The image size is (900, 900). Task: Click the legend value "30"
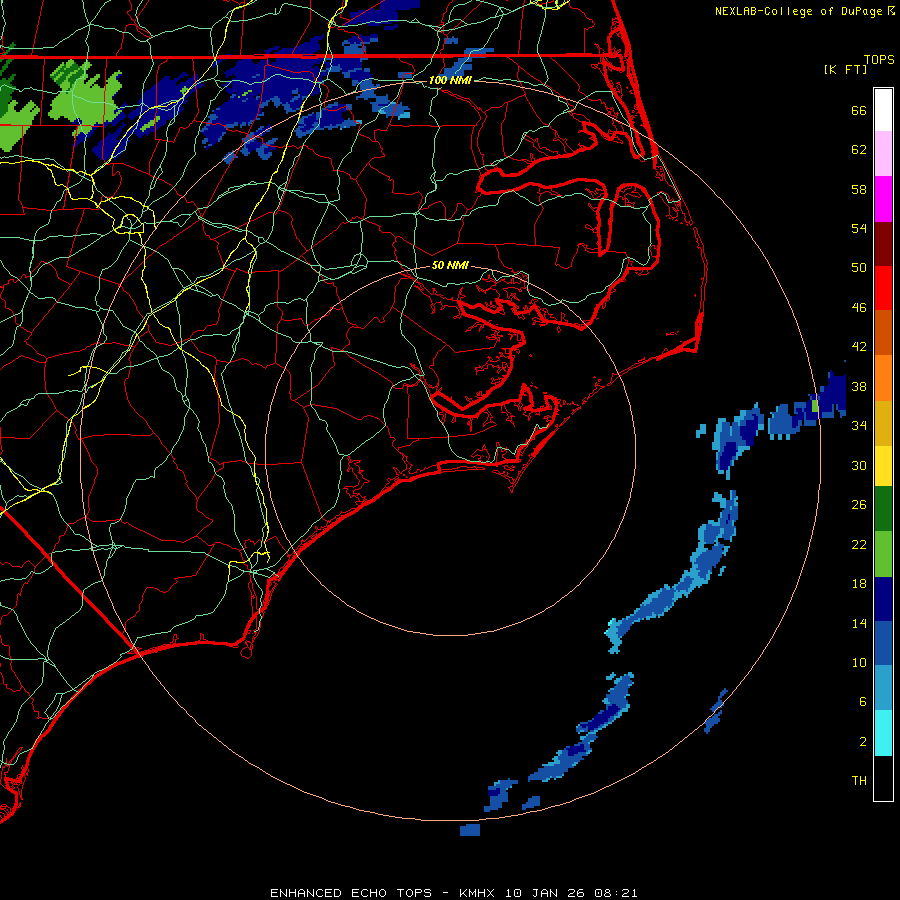[859, 465]
